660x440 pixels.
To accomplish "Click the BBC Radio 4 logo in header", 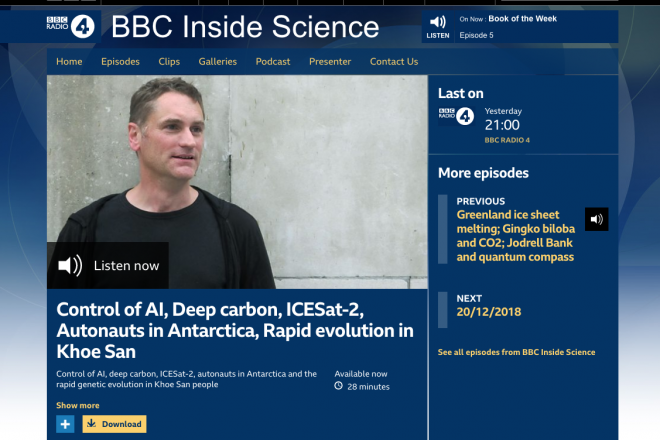I will click(x=70, y=26).
